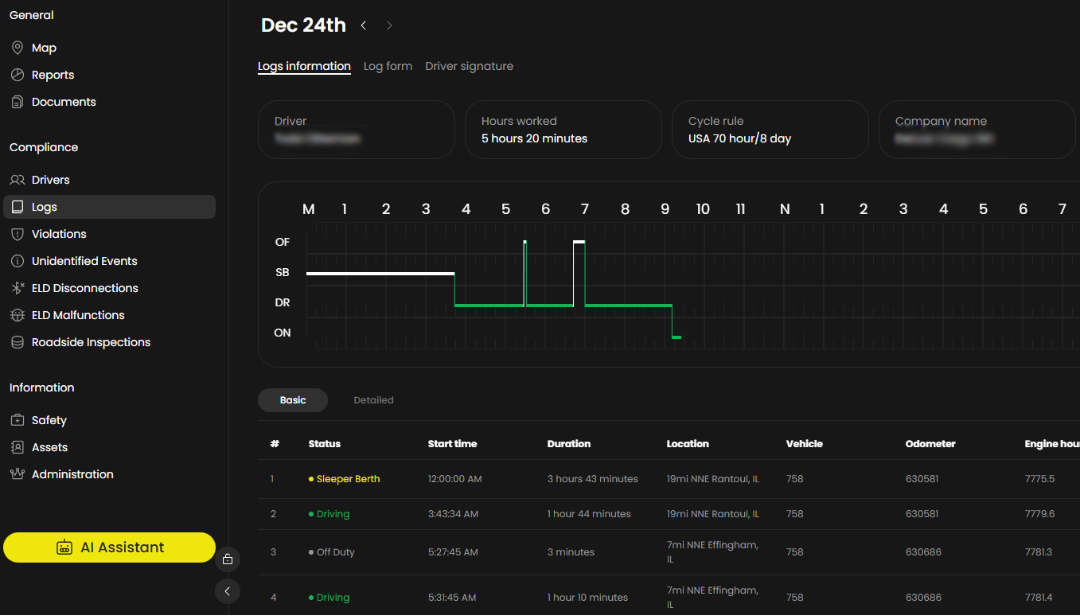Collapse the sidebar with the circular chevron
Viewport: 1080px width, 616px height.
point(227,591)
